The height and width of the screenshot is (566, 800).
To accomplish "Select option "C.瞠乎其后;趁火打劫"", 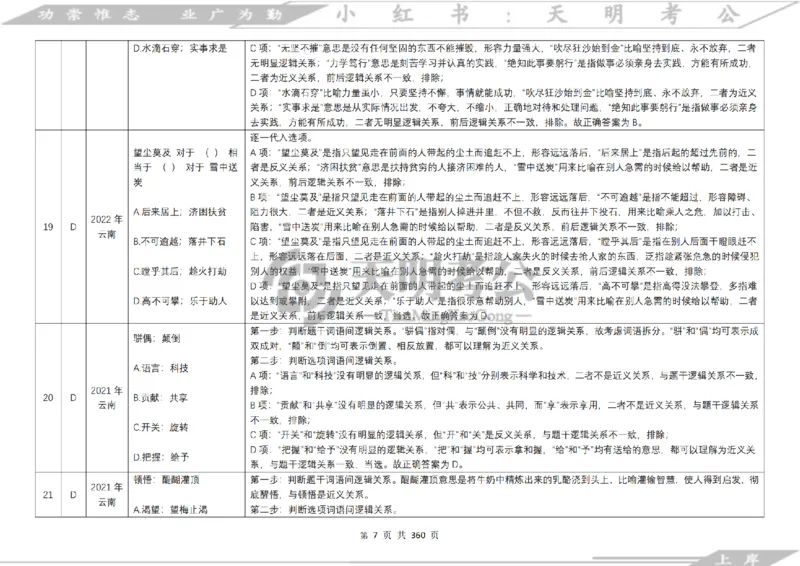I will pyautogui.click(x=180, y=271).
